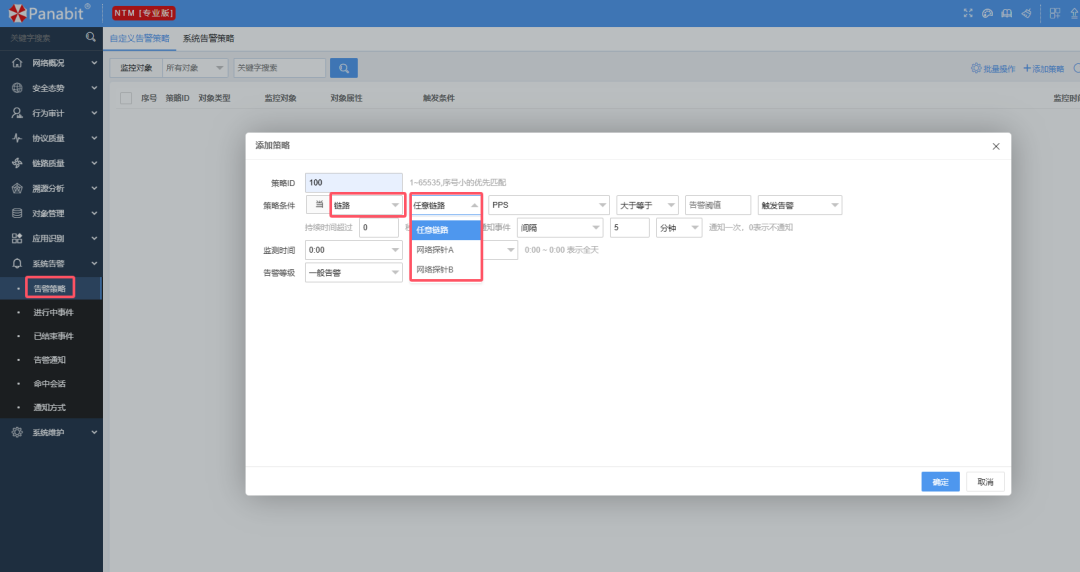Collapse 系统告警 using its chevron
1080x572 pixels.
click(94, 263)
